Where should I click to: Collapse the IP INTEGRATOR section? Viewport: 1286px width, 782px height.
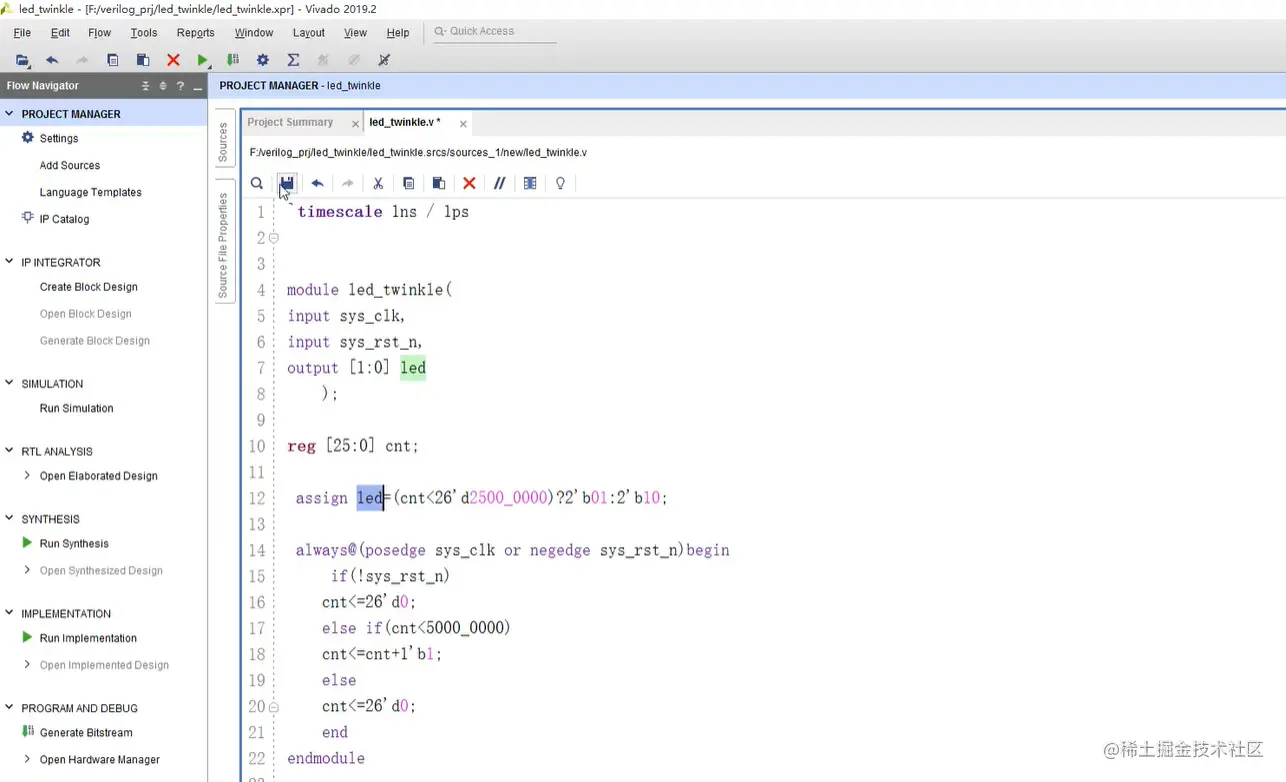(x=9, y=262)
